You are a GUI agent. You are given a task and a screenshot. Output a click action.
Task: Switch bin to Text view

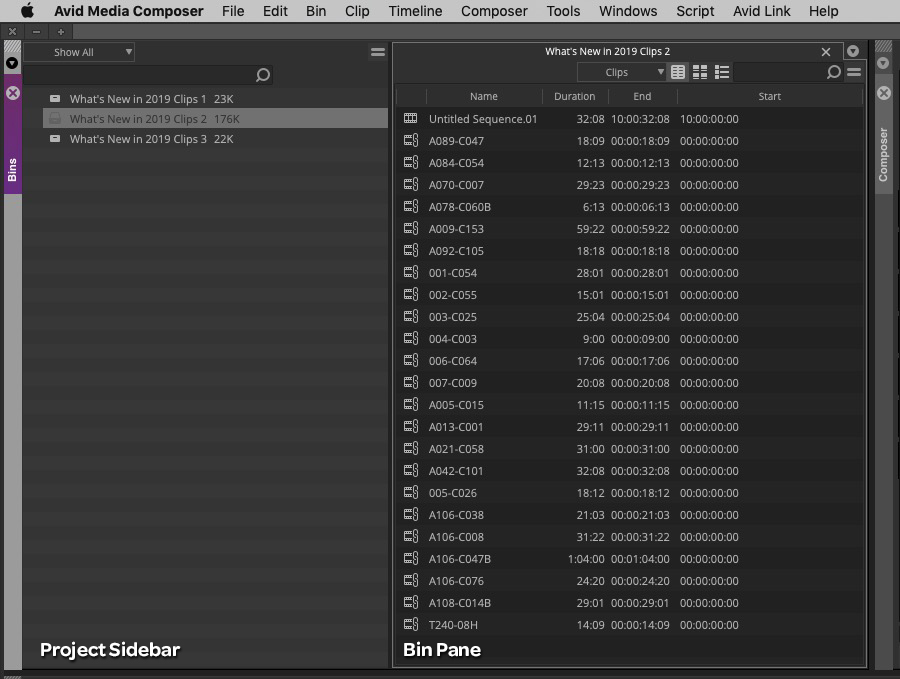(x=678, y=72)
